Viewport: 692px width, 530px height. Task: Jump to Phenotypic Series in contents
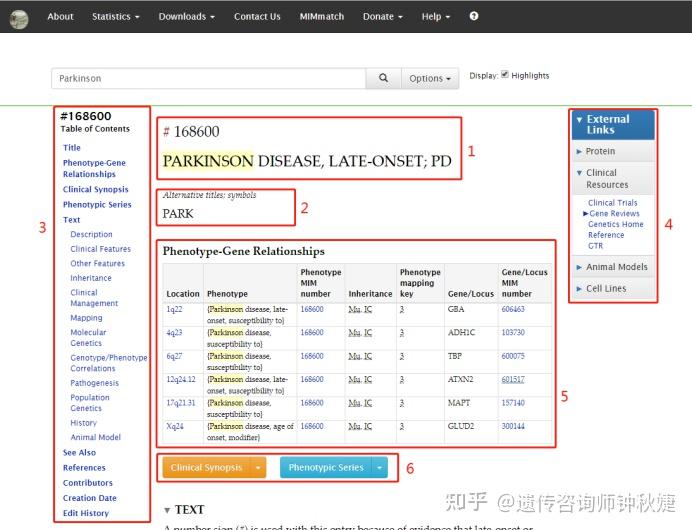[x=97, y=205]
